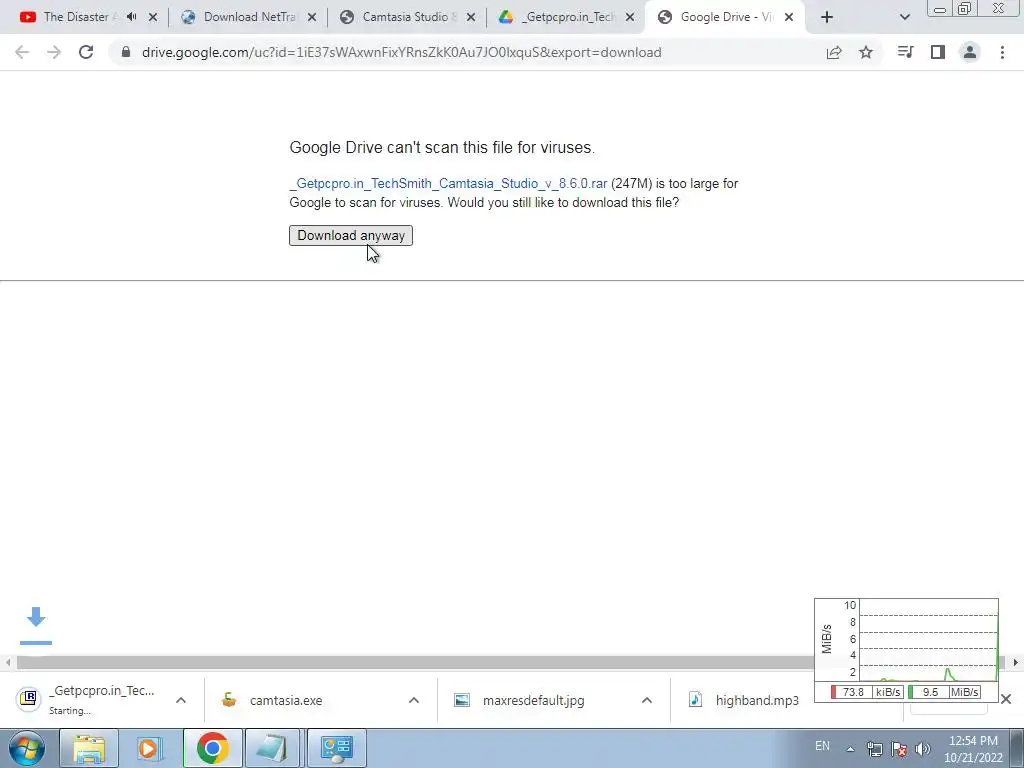
Task: Share this page icon
Action: [834, 52]
